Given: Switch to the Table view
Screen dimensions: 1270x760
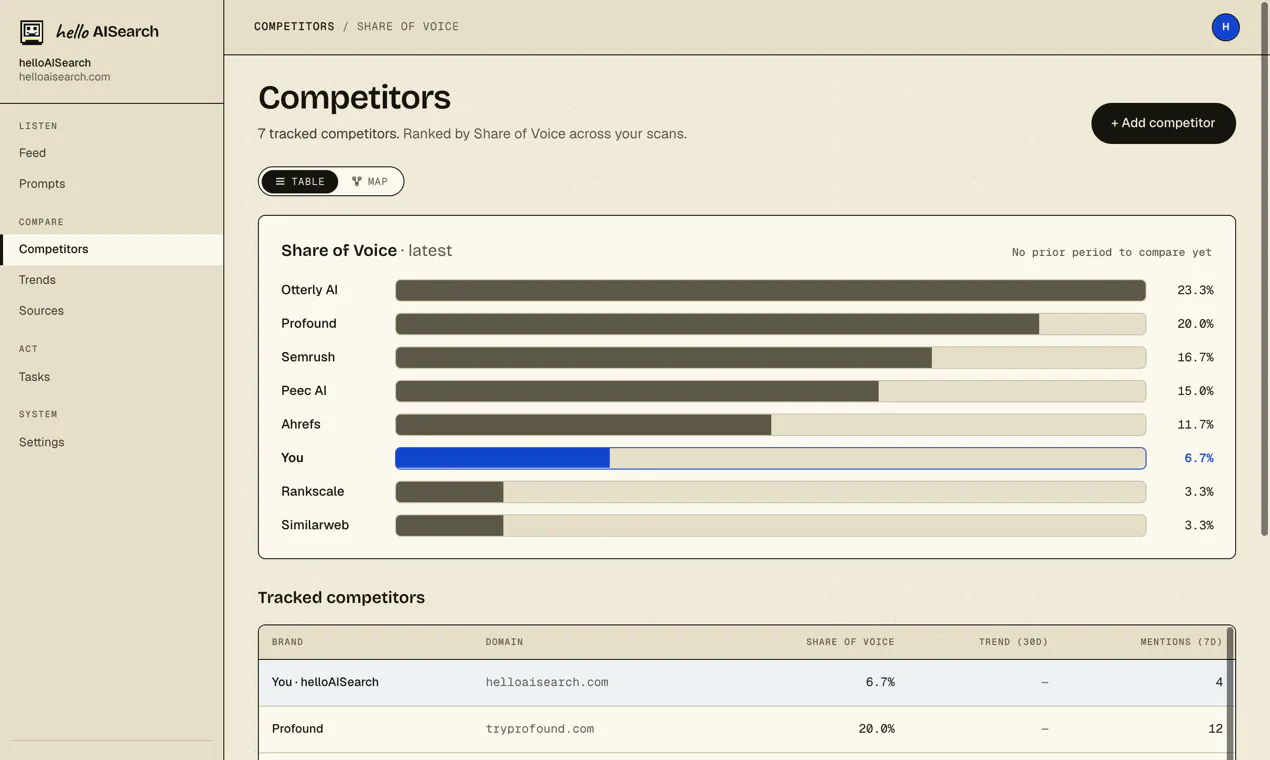Looking at the screenshot, I should [x=300, y=181].
